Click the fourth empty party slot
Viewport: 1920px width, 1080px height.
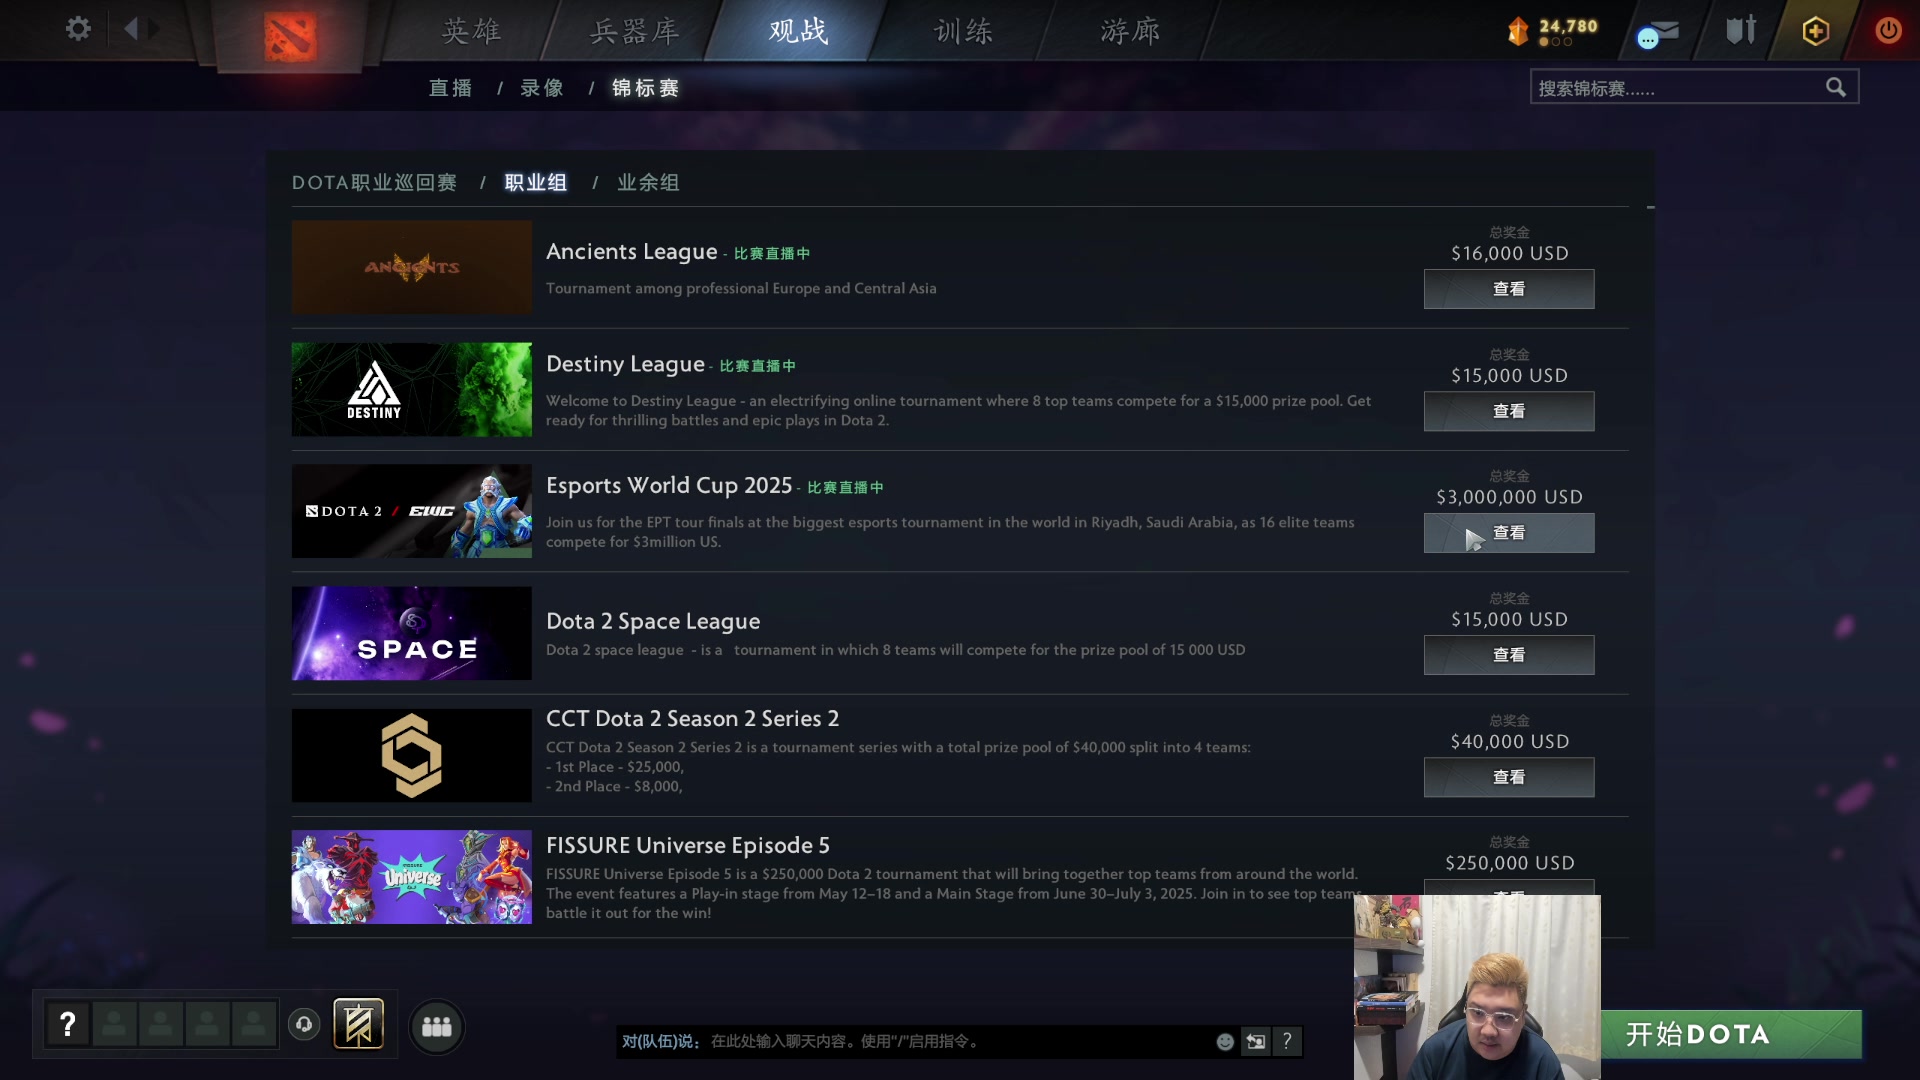coord(254,1024)
